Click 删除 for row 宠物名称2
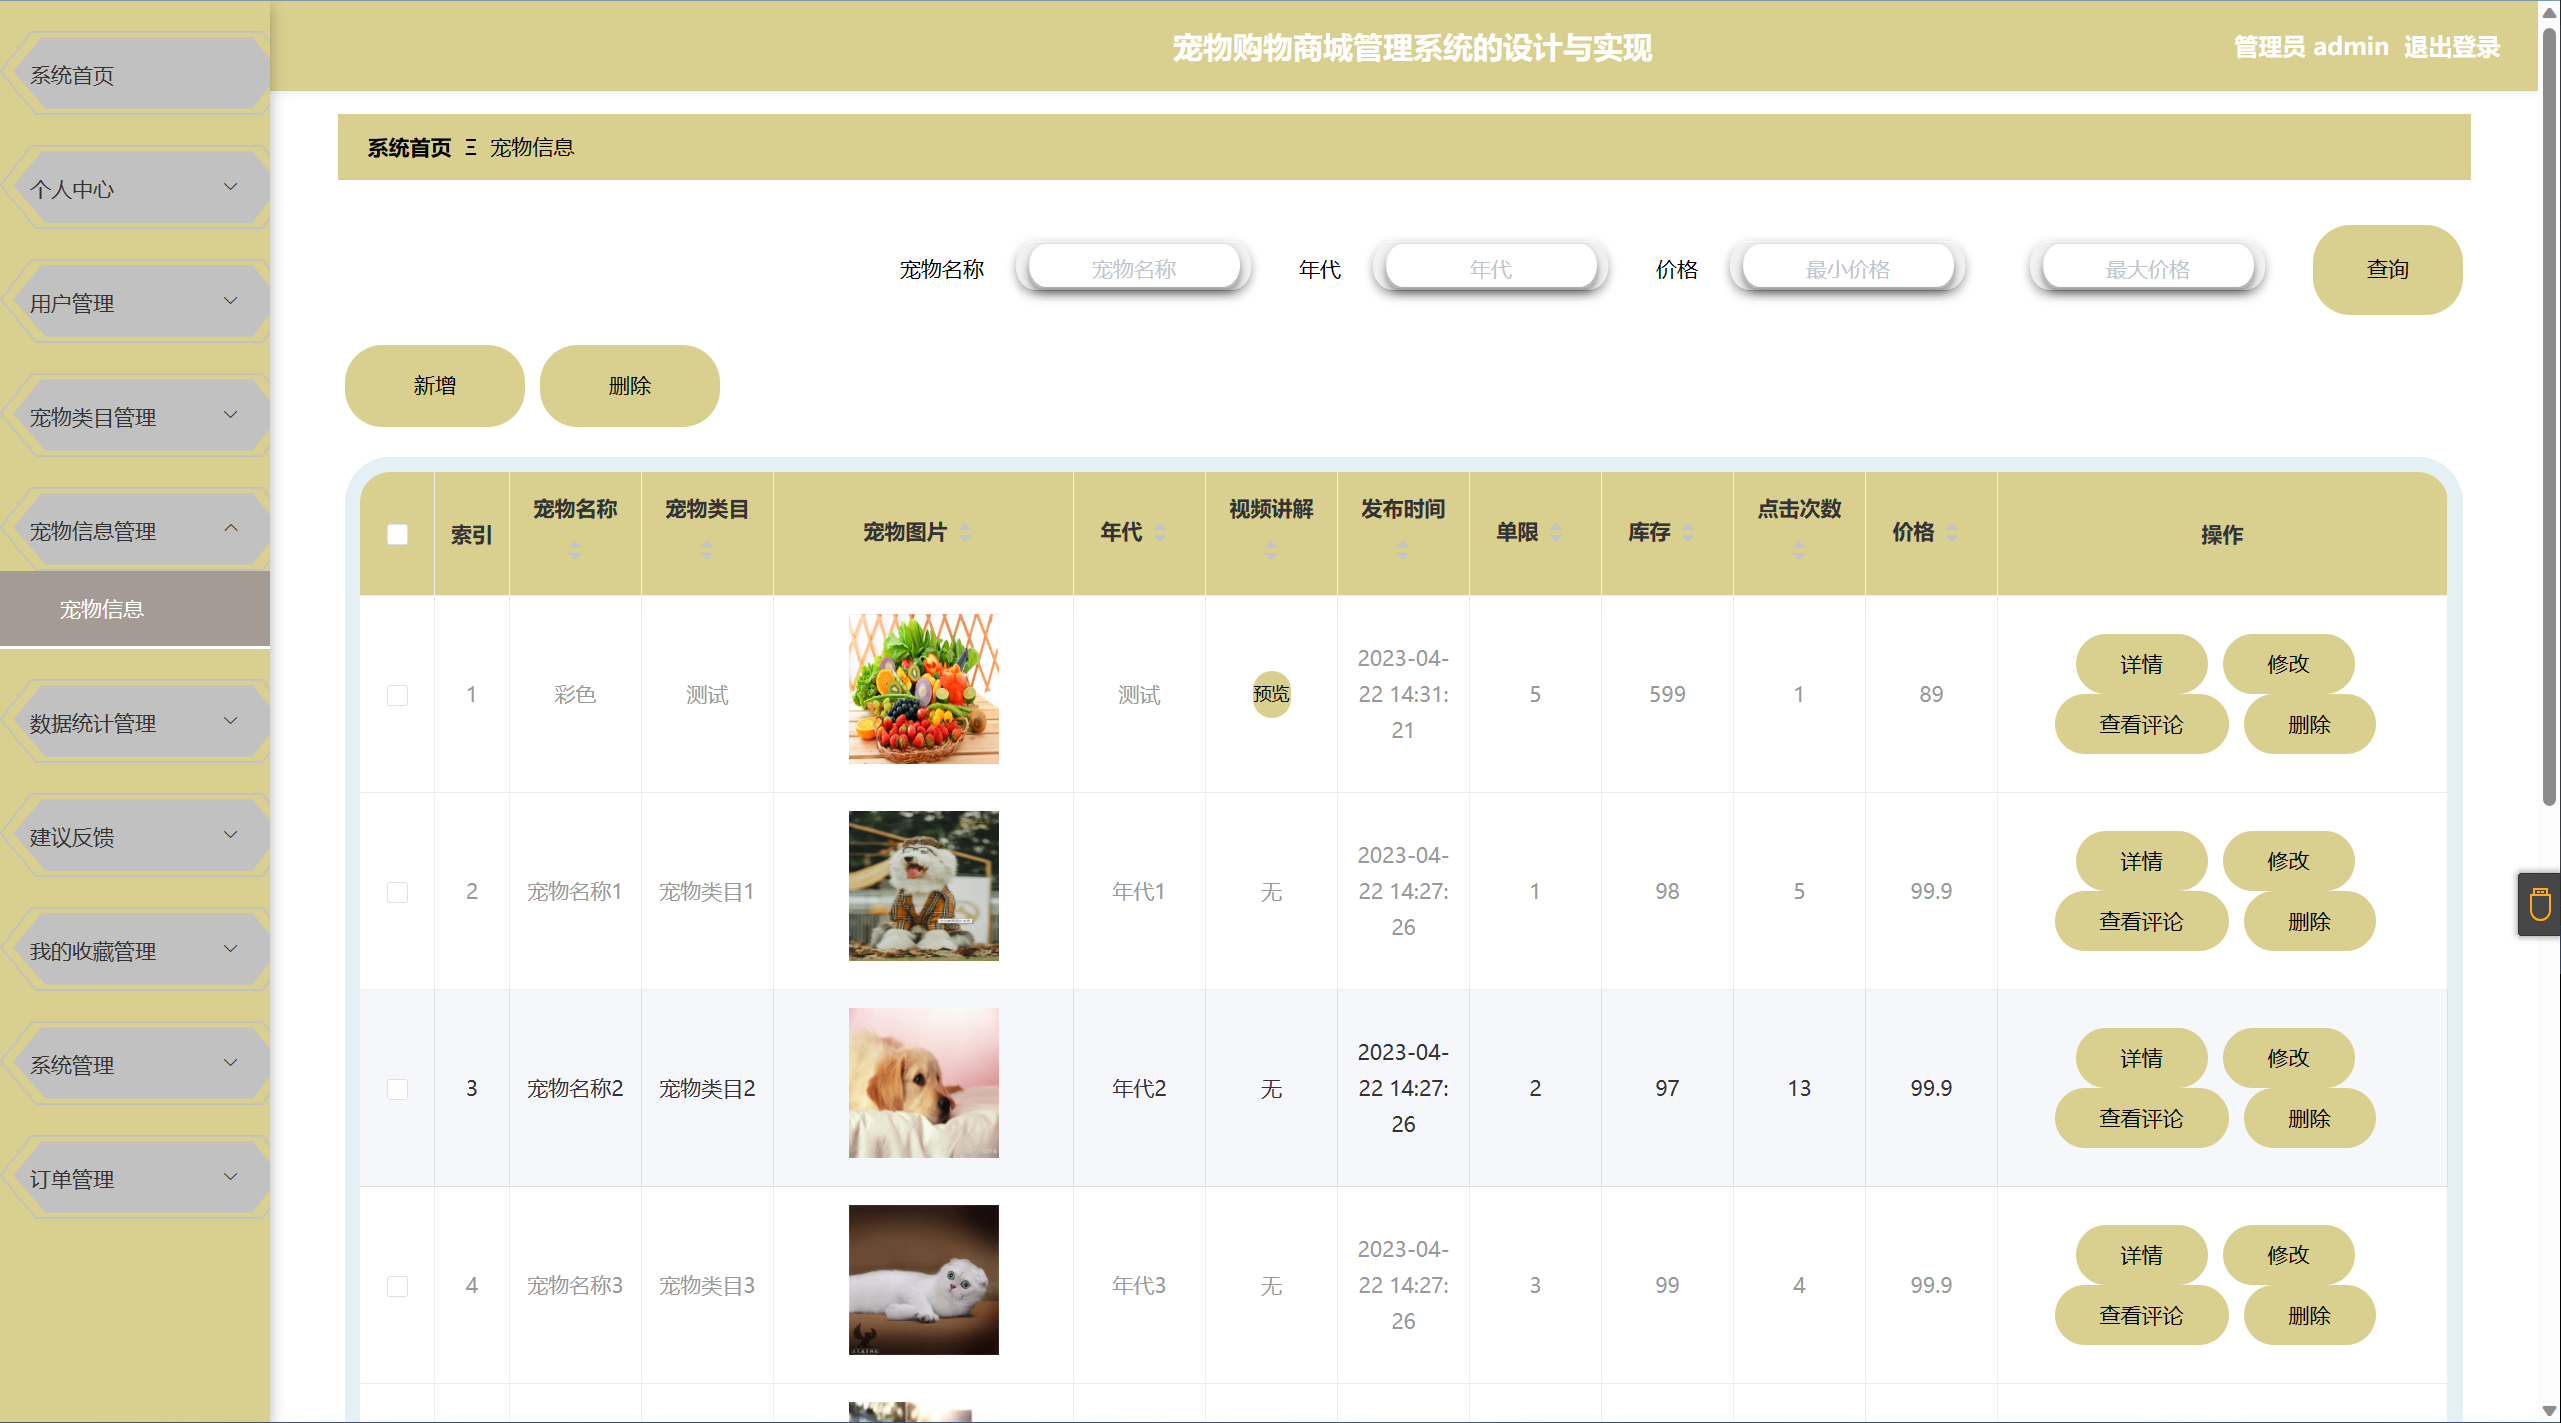2561x1423 pixels. 2309,1118
